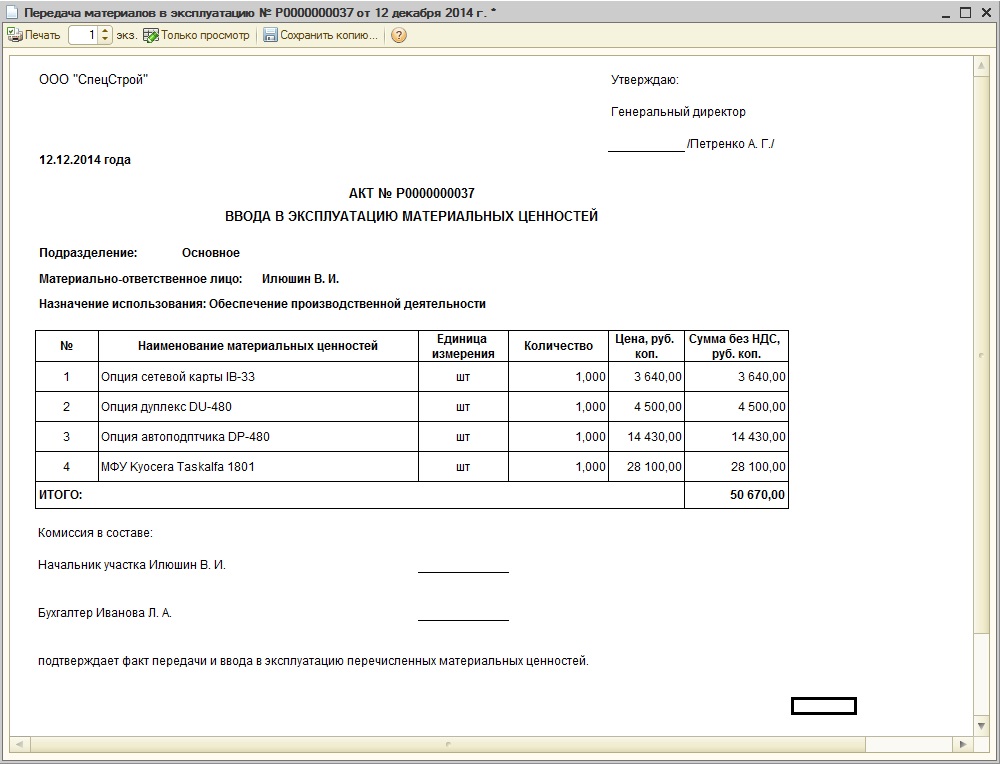Image resolution: width=1000 pixels, height=764 pixels.
Task: Click horizontal scrollbar left arrow
Action: point(18,744)
